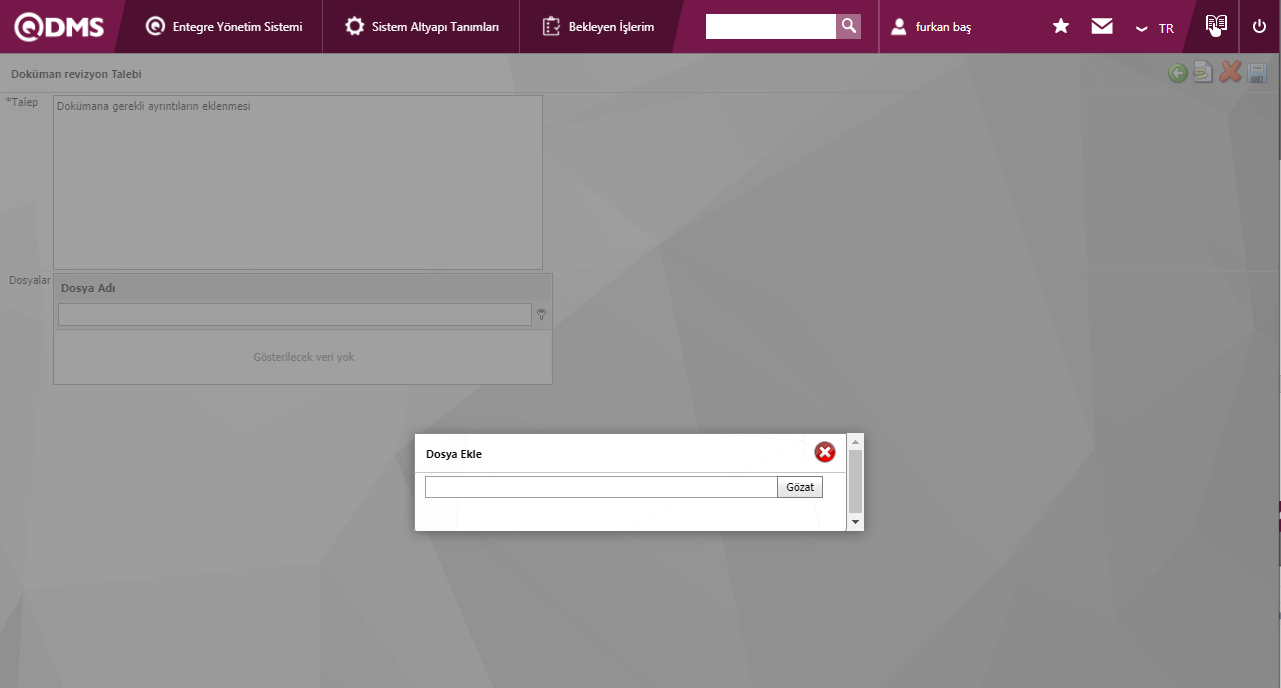Open Bekleyen İşlerim menu
The height and width of the screenshot is (688, 1281).
click(x=598, y=27)
